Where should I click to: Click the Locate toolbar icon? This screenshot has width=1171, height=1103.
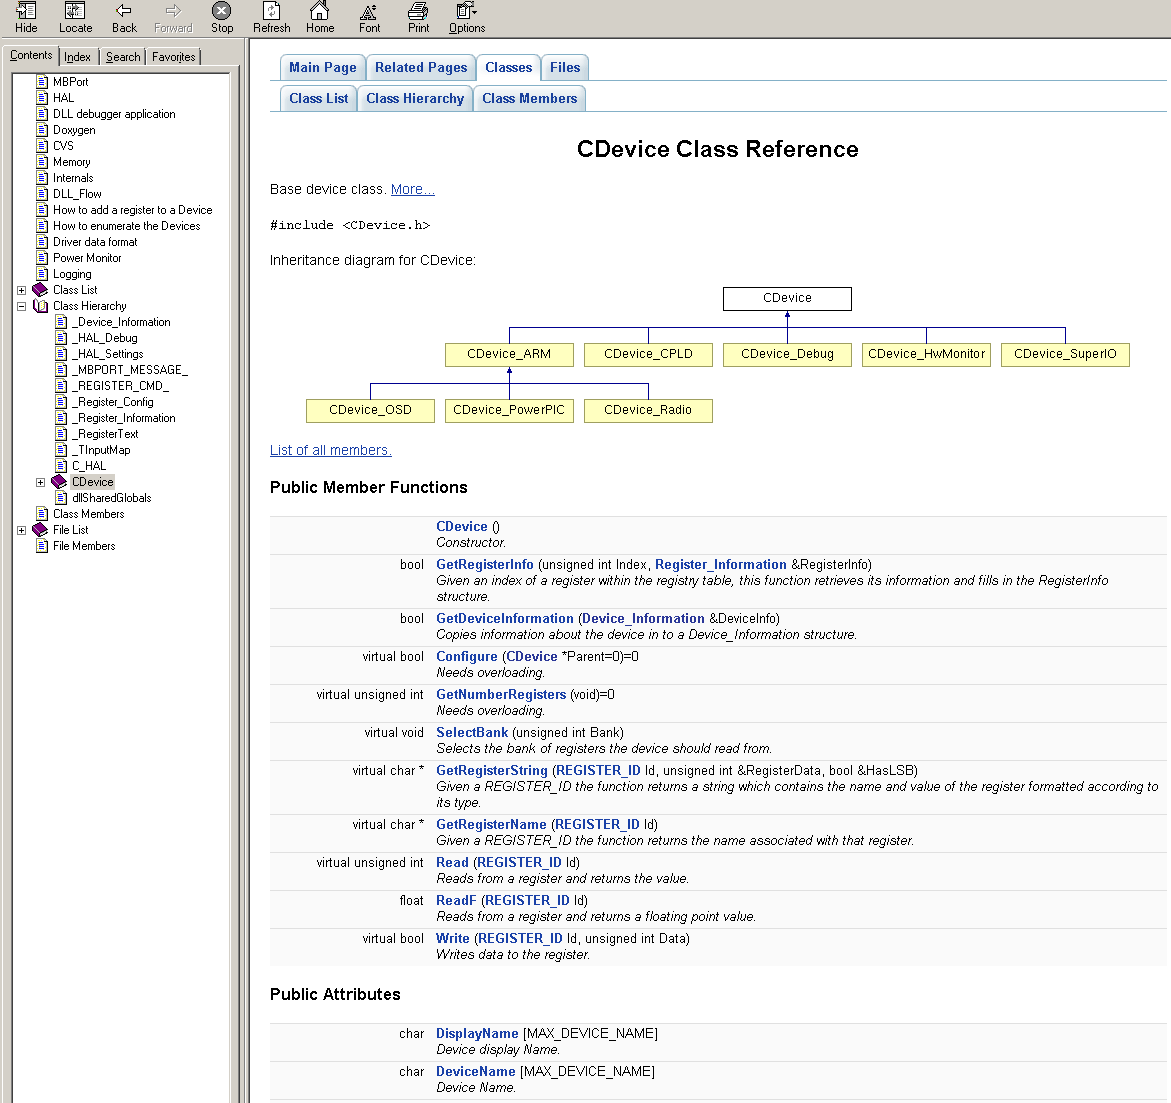(75, 17)
